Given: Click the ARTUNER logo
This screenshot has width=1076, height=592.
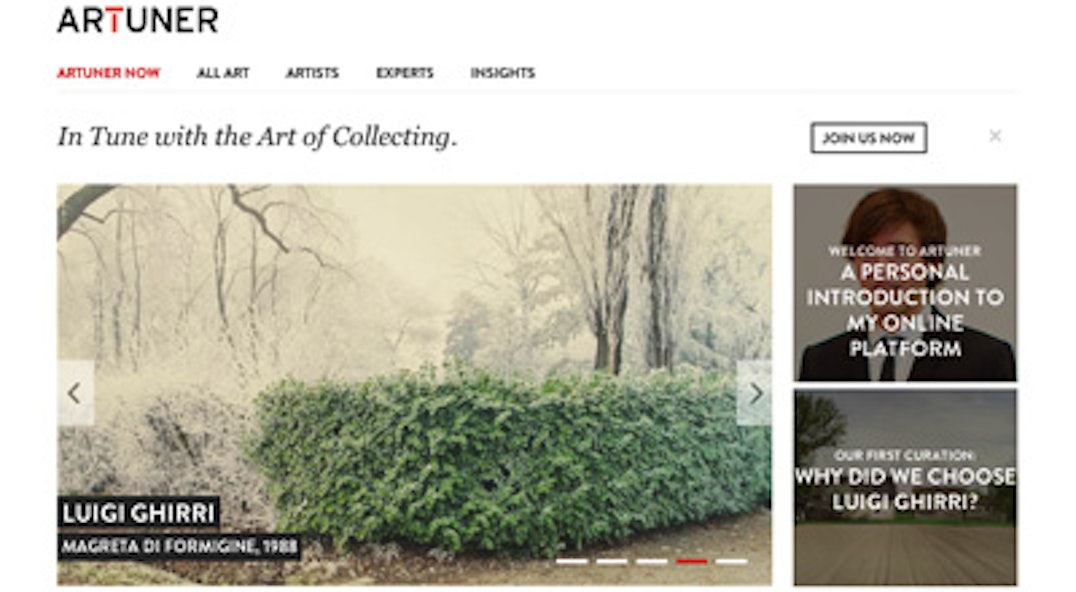Looking at the screenshot, I should pyautogui.click(x=138, y=21).
